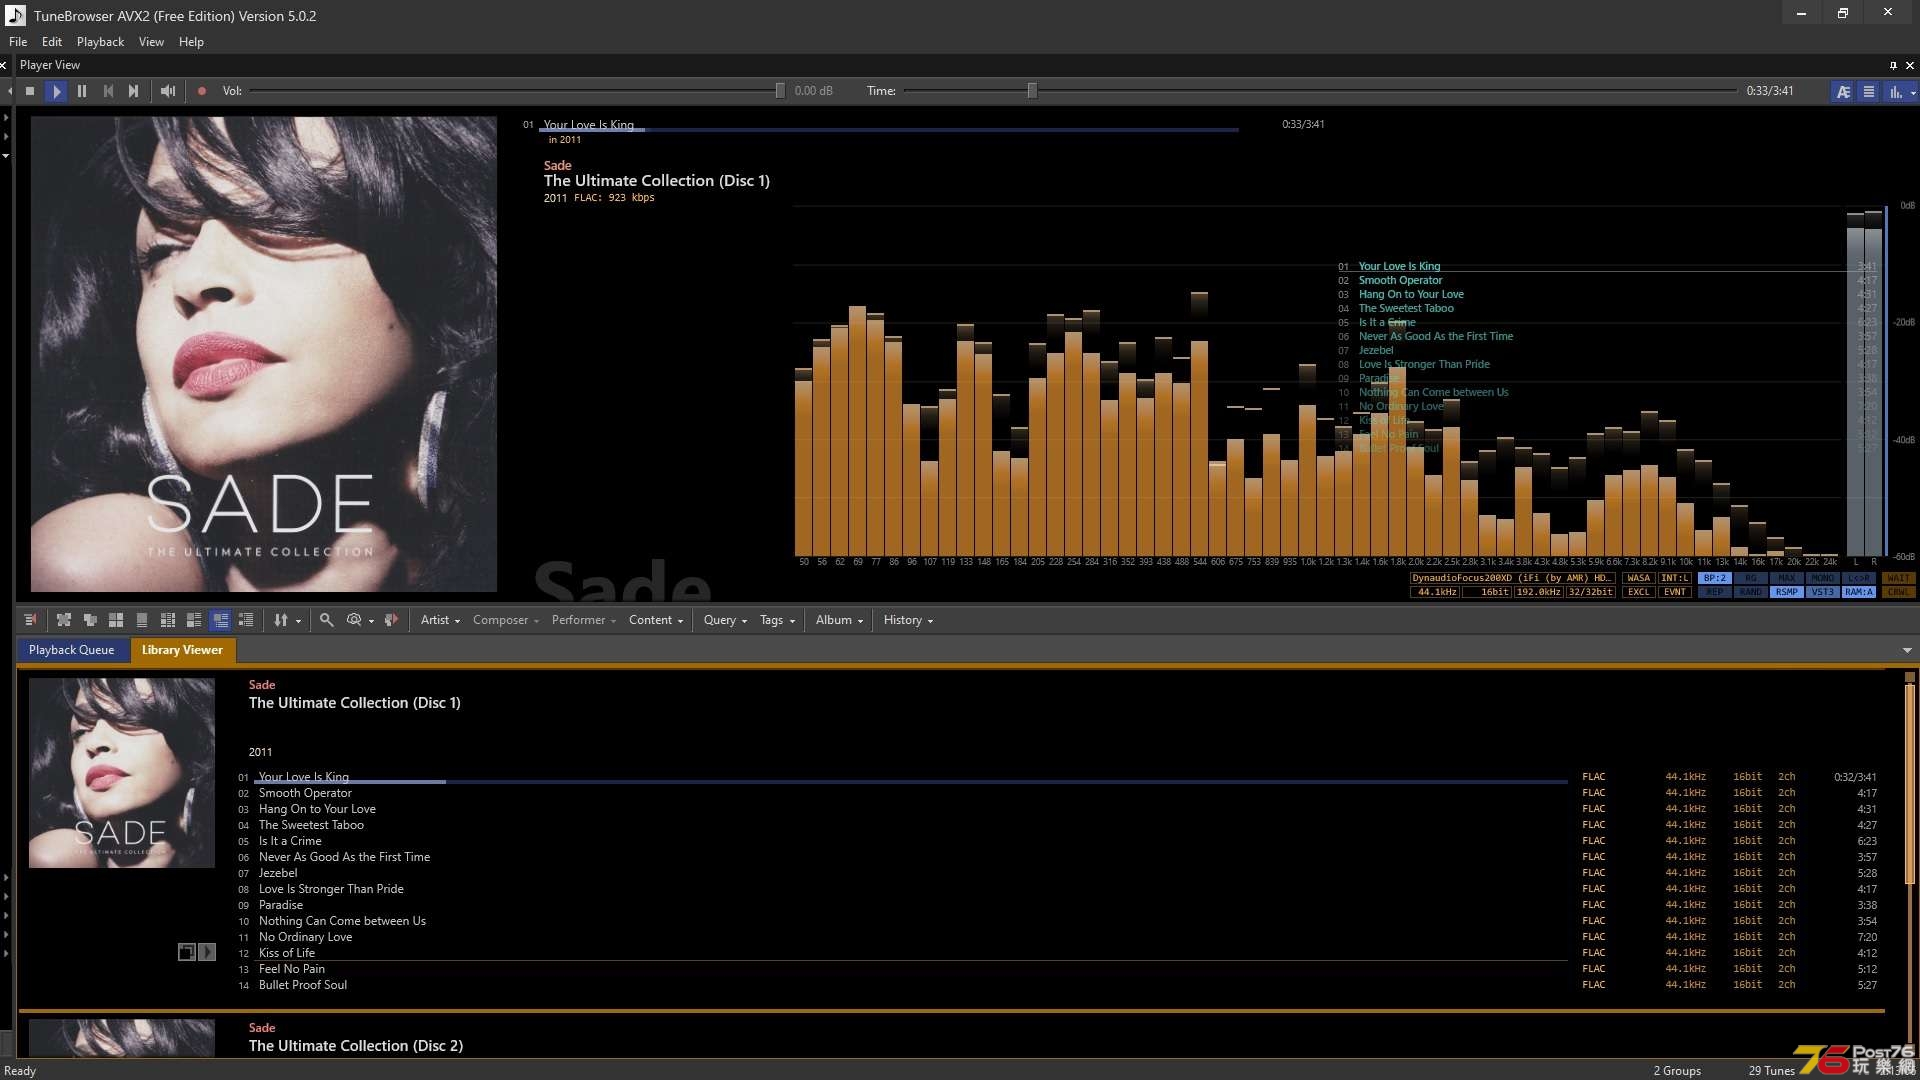Open the Composer dropdown
The image size is (1920, 1080).
pyautogui.click(x=505, y=620)
